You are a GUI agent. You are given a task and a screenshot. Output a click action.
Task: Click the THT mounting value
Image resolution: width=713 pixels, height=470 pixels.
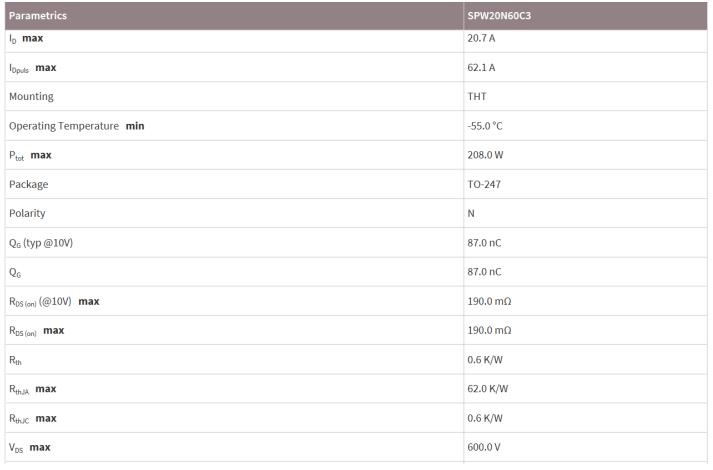[x=476, y=97]
